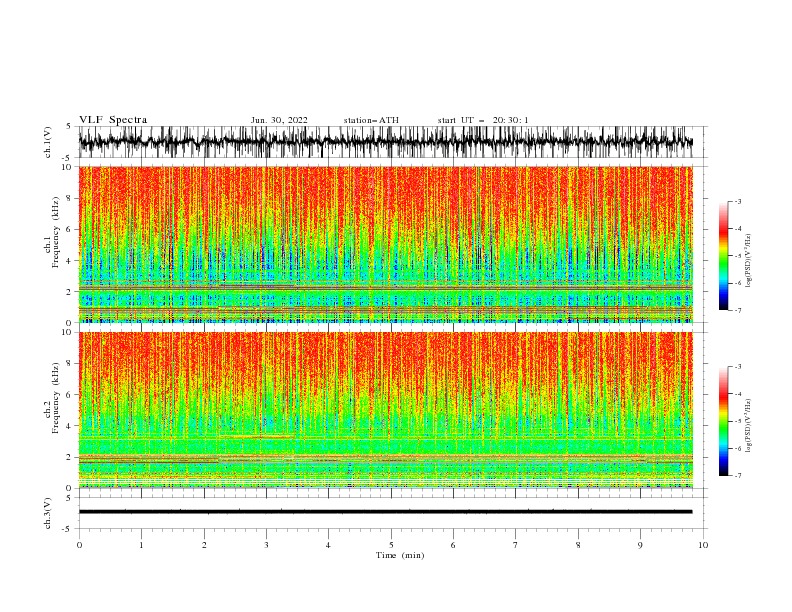
Task: Click the ch.2 "Frequency (kHz)" axis label
Action: pyautogui.click(x=56, y=397)
